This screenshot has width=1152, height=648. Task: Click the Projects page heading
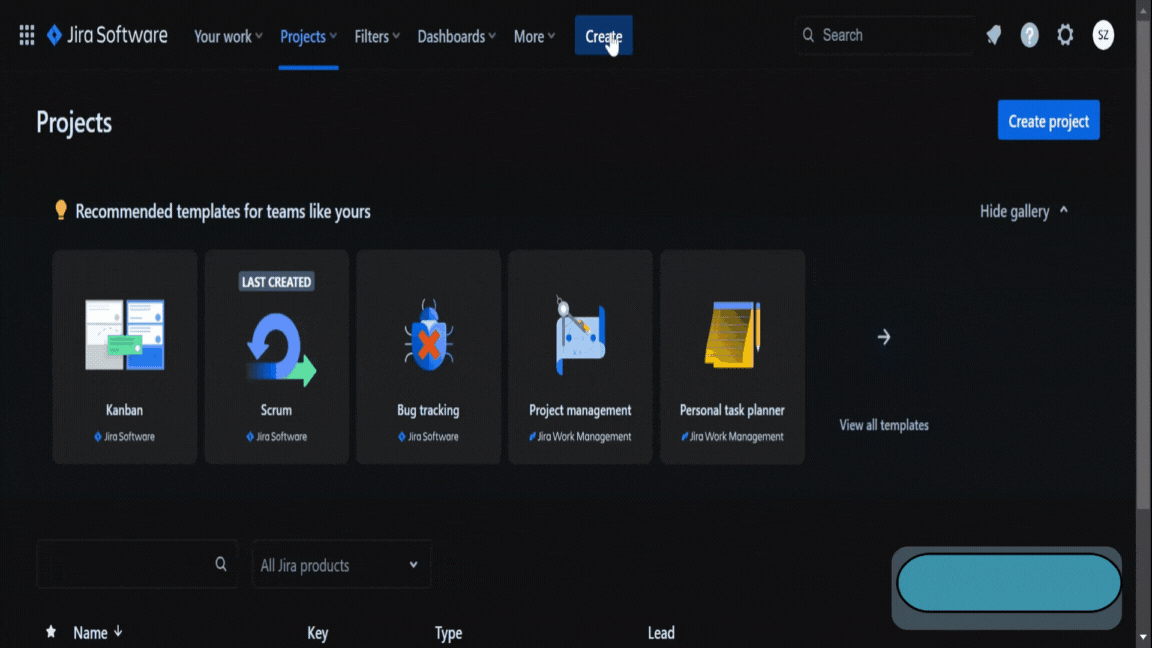tap(74, 123)
